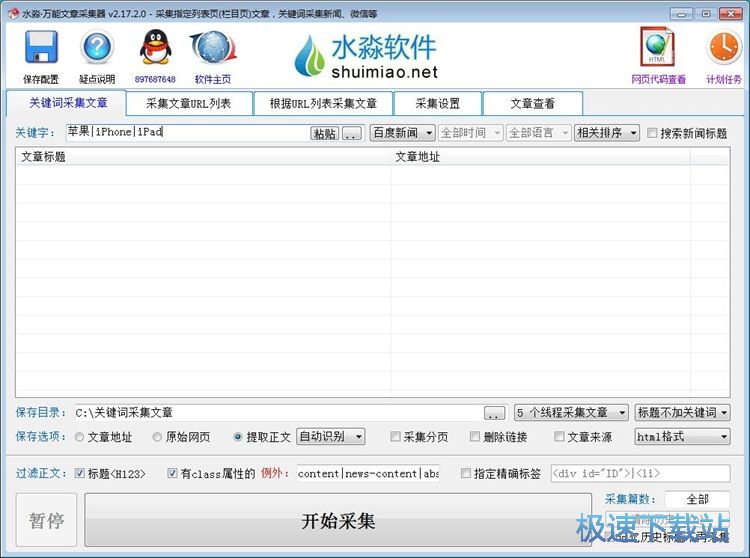The image size is (750, 558).
Task: Click the 网页代码查看 link text
Action: click(x=659, y=79)
